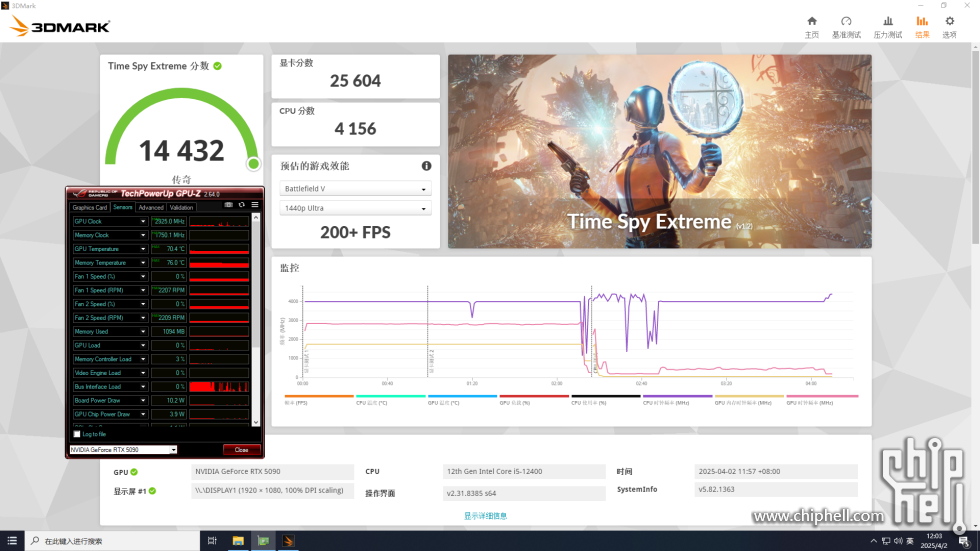This screenshot has height=551, width=980.
Task: Click the 200+ FPS estimate
Action: coord(355,232)
